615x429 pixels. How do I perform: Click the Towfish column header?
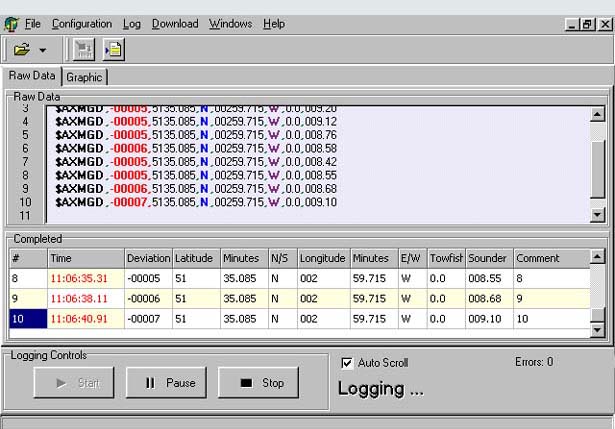[446, 258]
